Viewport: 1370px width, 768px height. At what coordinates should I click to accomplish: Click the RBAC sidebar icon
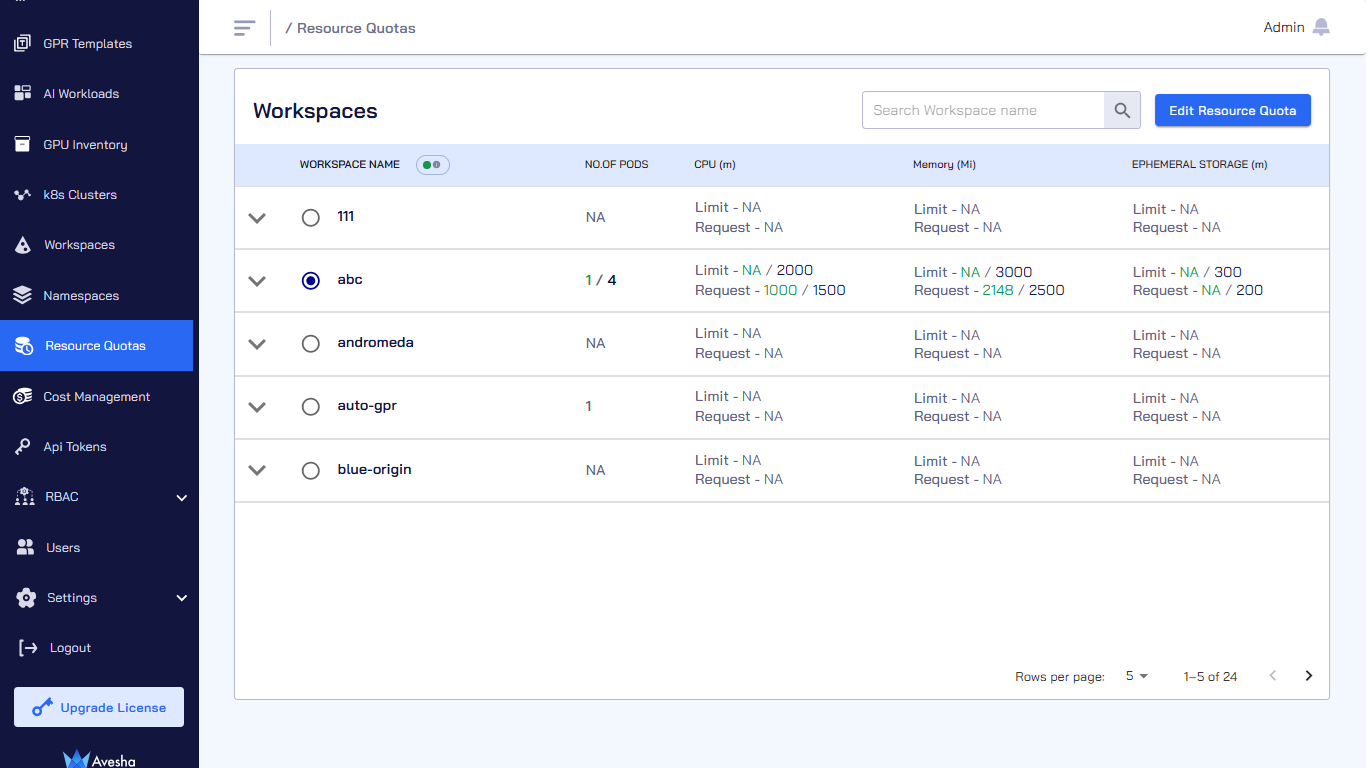(24, 497)
